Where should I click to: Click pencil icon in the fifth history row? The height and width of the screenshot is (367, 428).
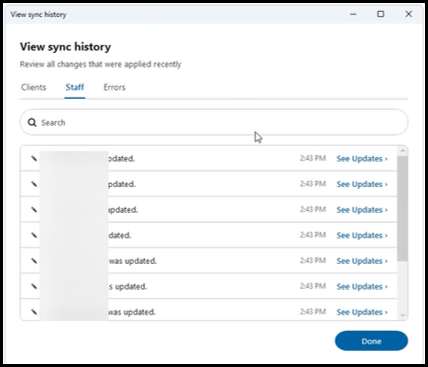[x=34, y=261]
